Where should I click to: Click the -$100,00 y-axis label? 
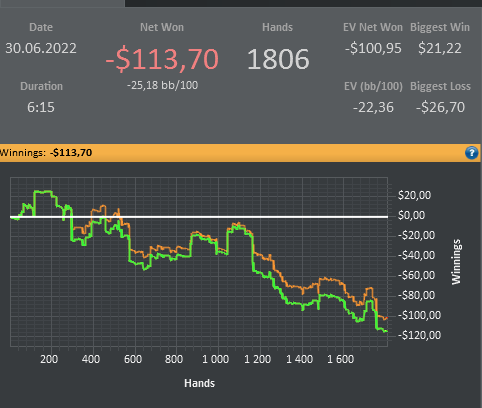(x=419, y=315)
